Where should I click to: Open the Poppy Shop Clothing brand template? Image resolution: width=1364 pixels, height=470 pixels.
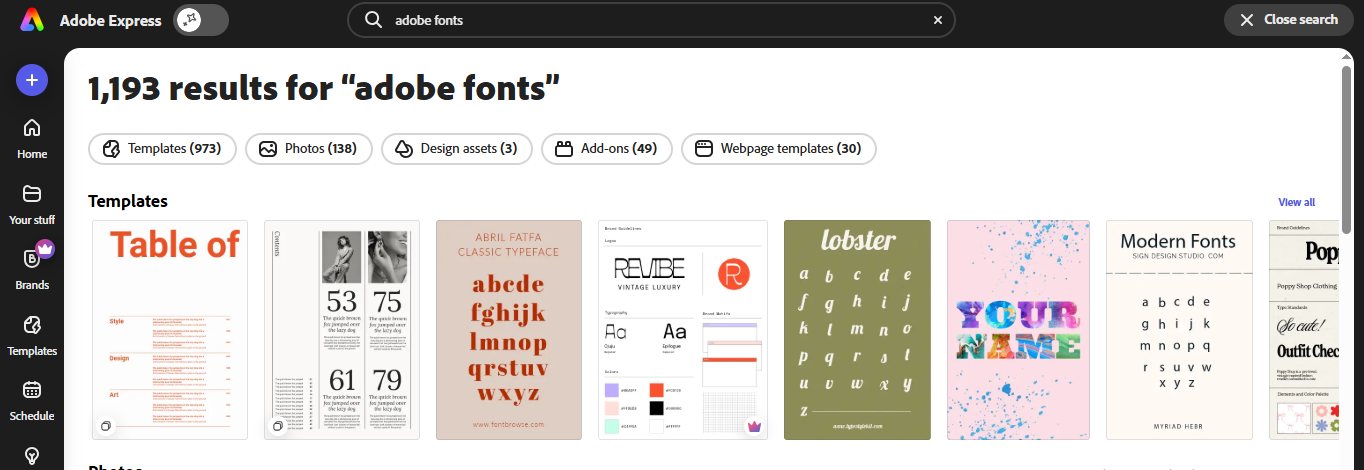pyautogui.click(x=1304, y=330)
